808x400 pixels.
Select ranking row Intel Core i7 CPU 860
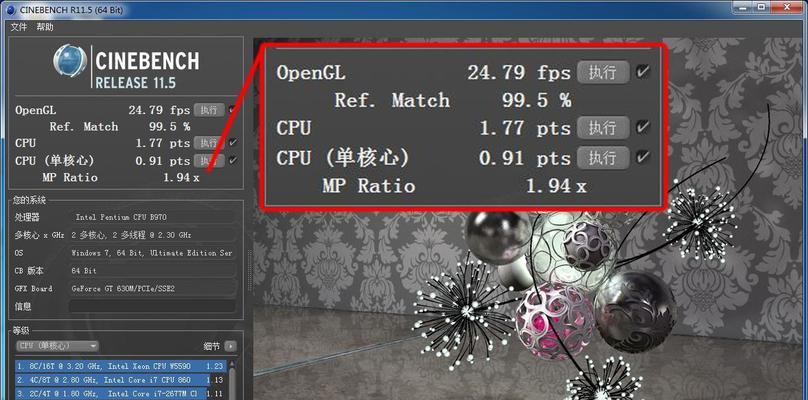(x=121, y=380)
